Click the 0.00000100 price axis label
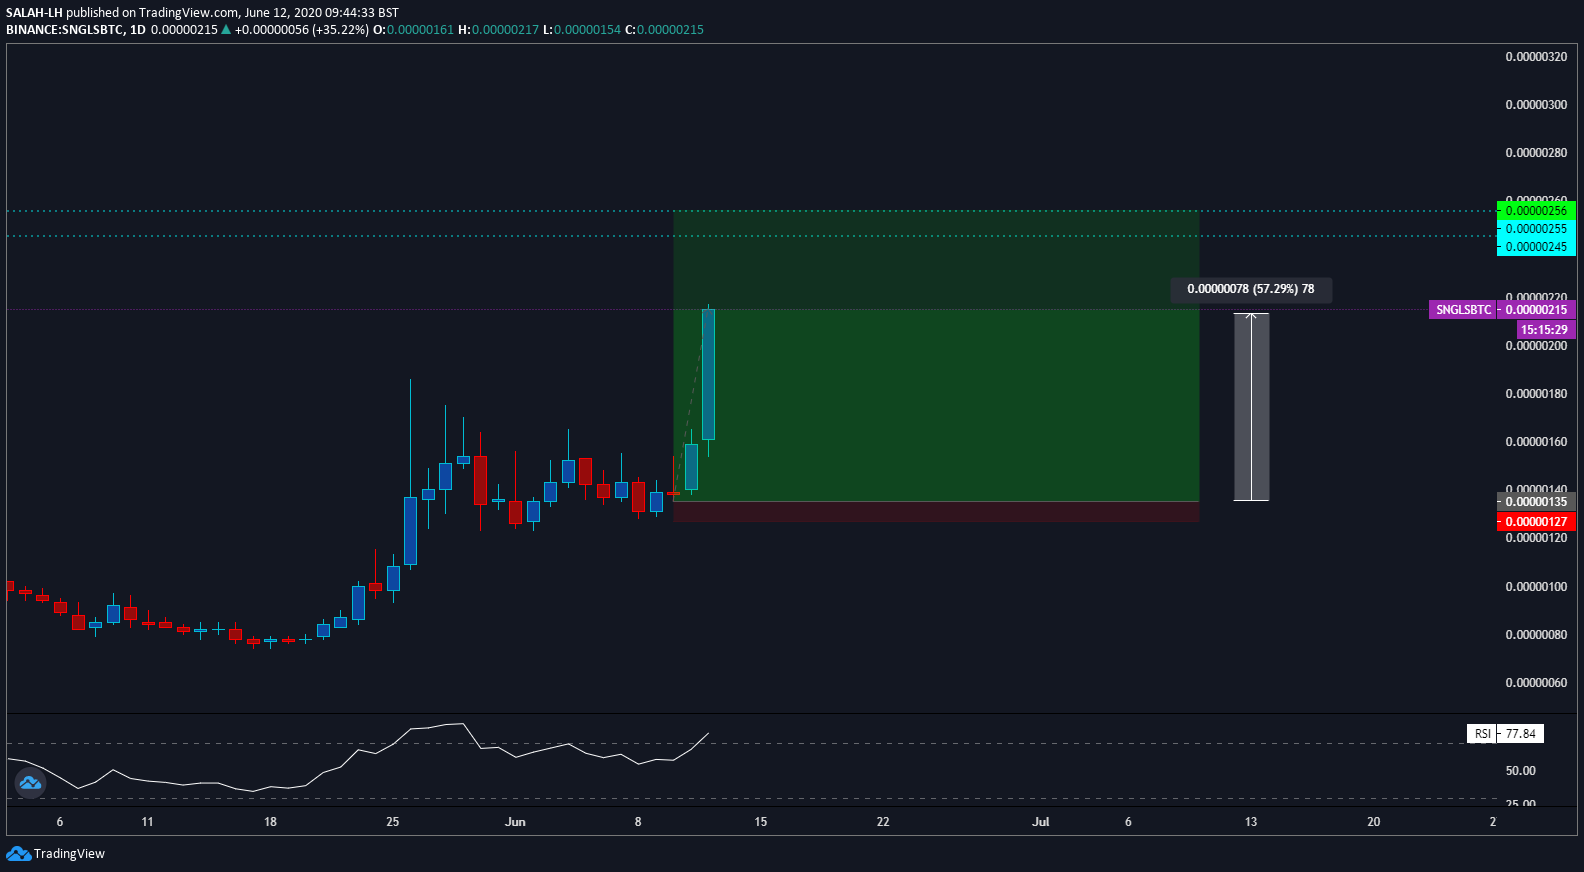Image resolution: width=1584 pixels, height=872 pixels. [1536, 587]
